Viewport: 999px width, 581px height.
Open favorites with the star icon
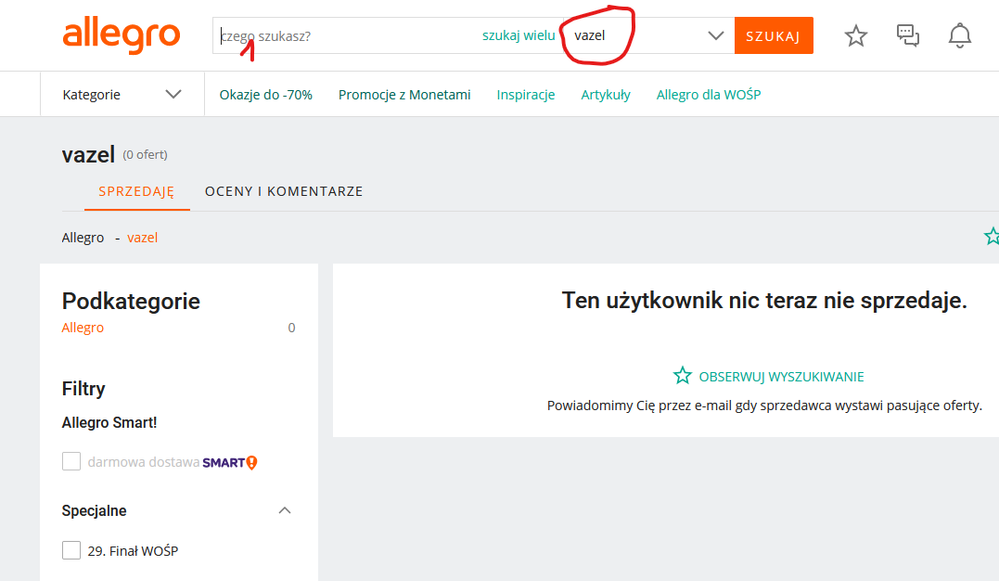click(855, 35)
